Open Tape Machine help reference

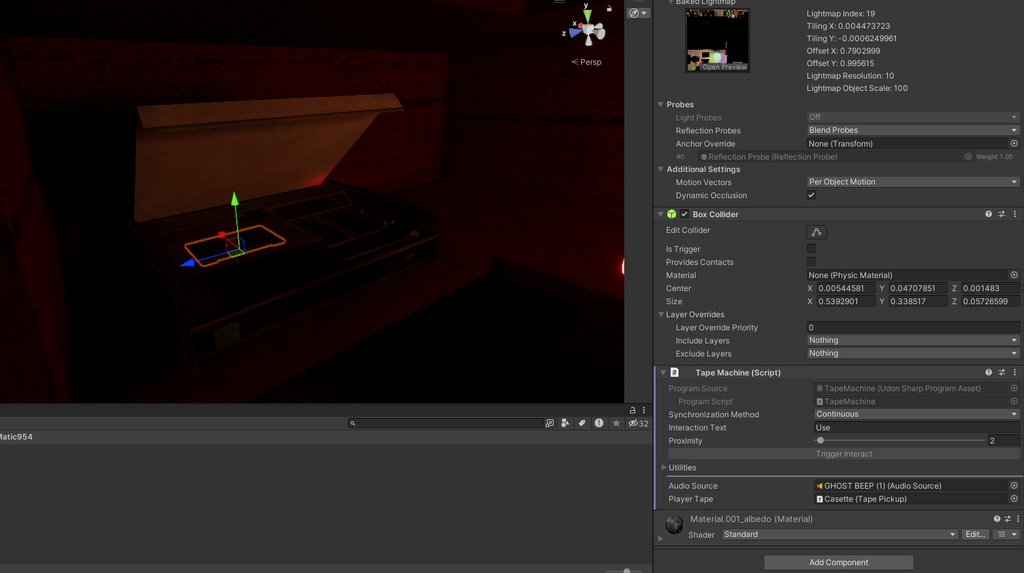988,372
